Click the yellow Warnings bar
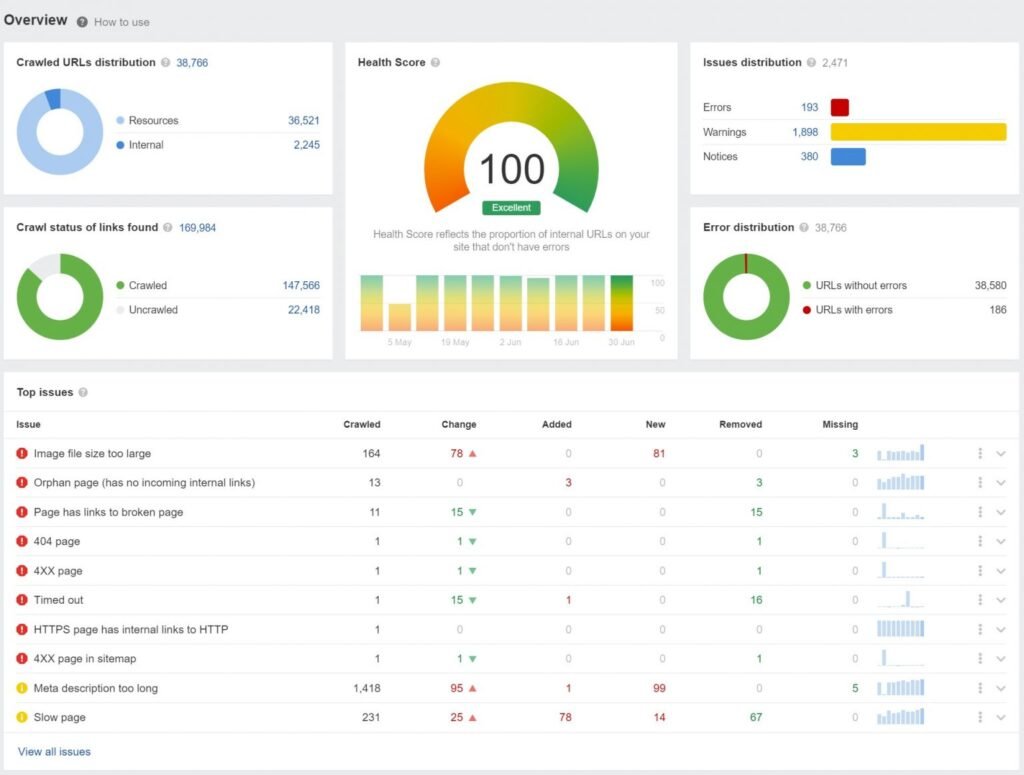 tap(918, 132)
